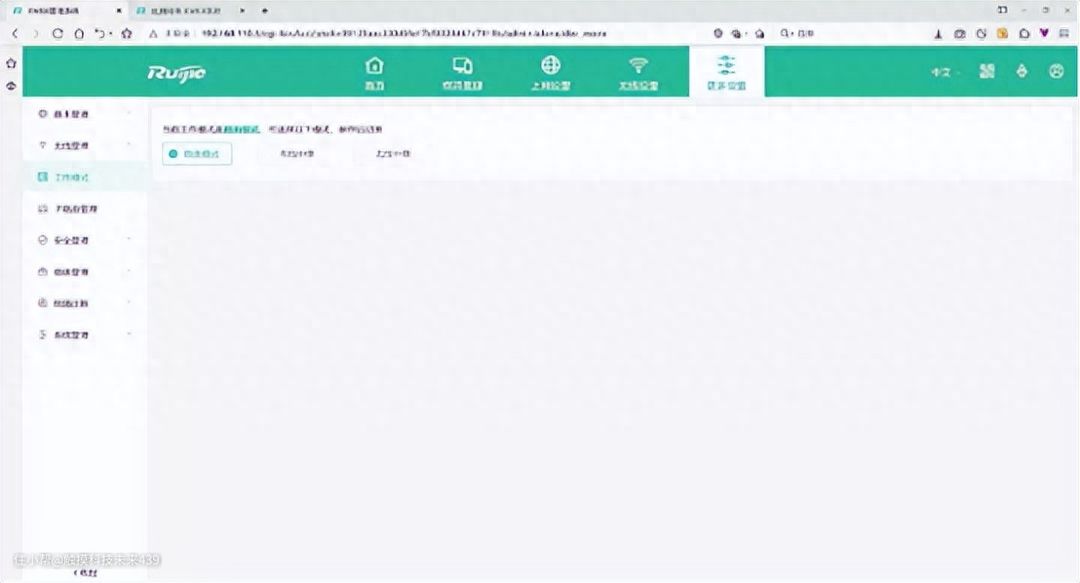Open the Home page icon in top navigation
1080x583 pixels.
coord(374,72)
